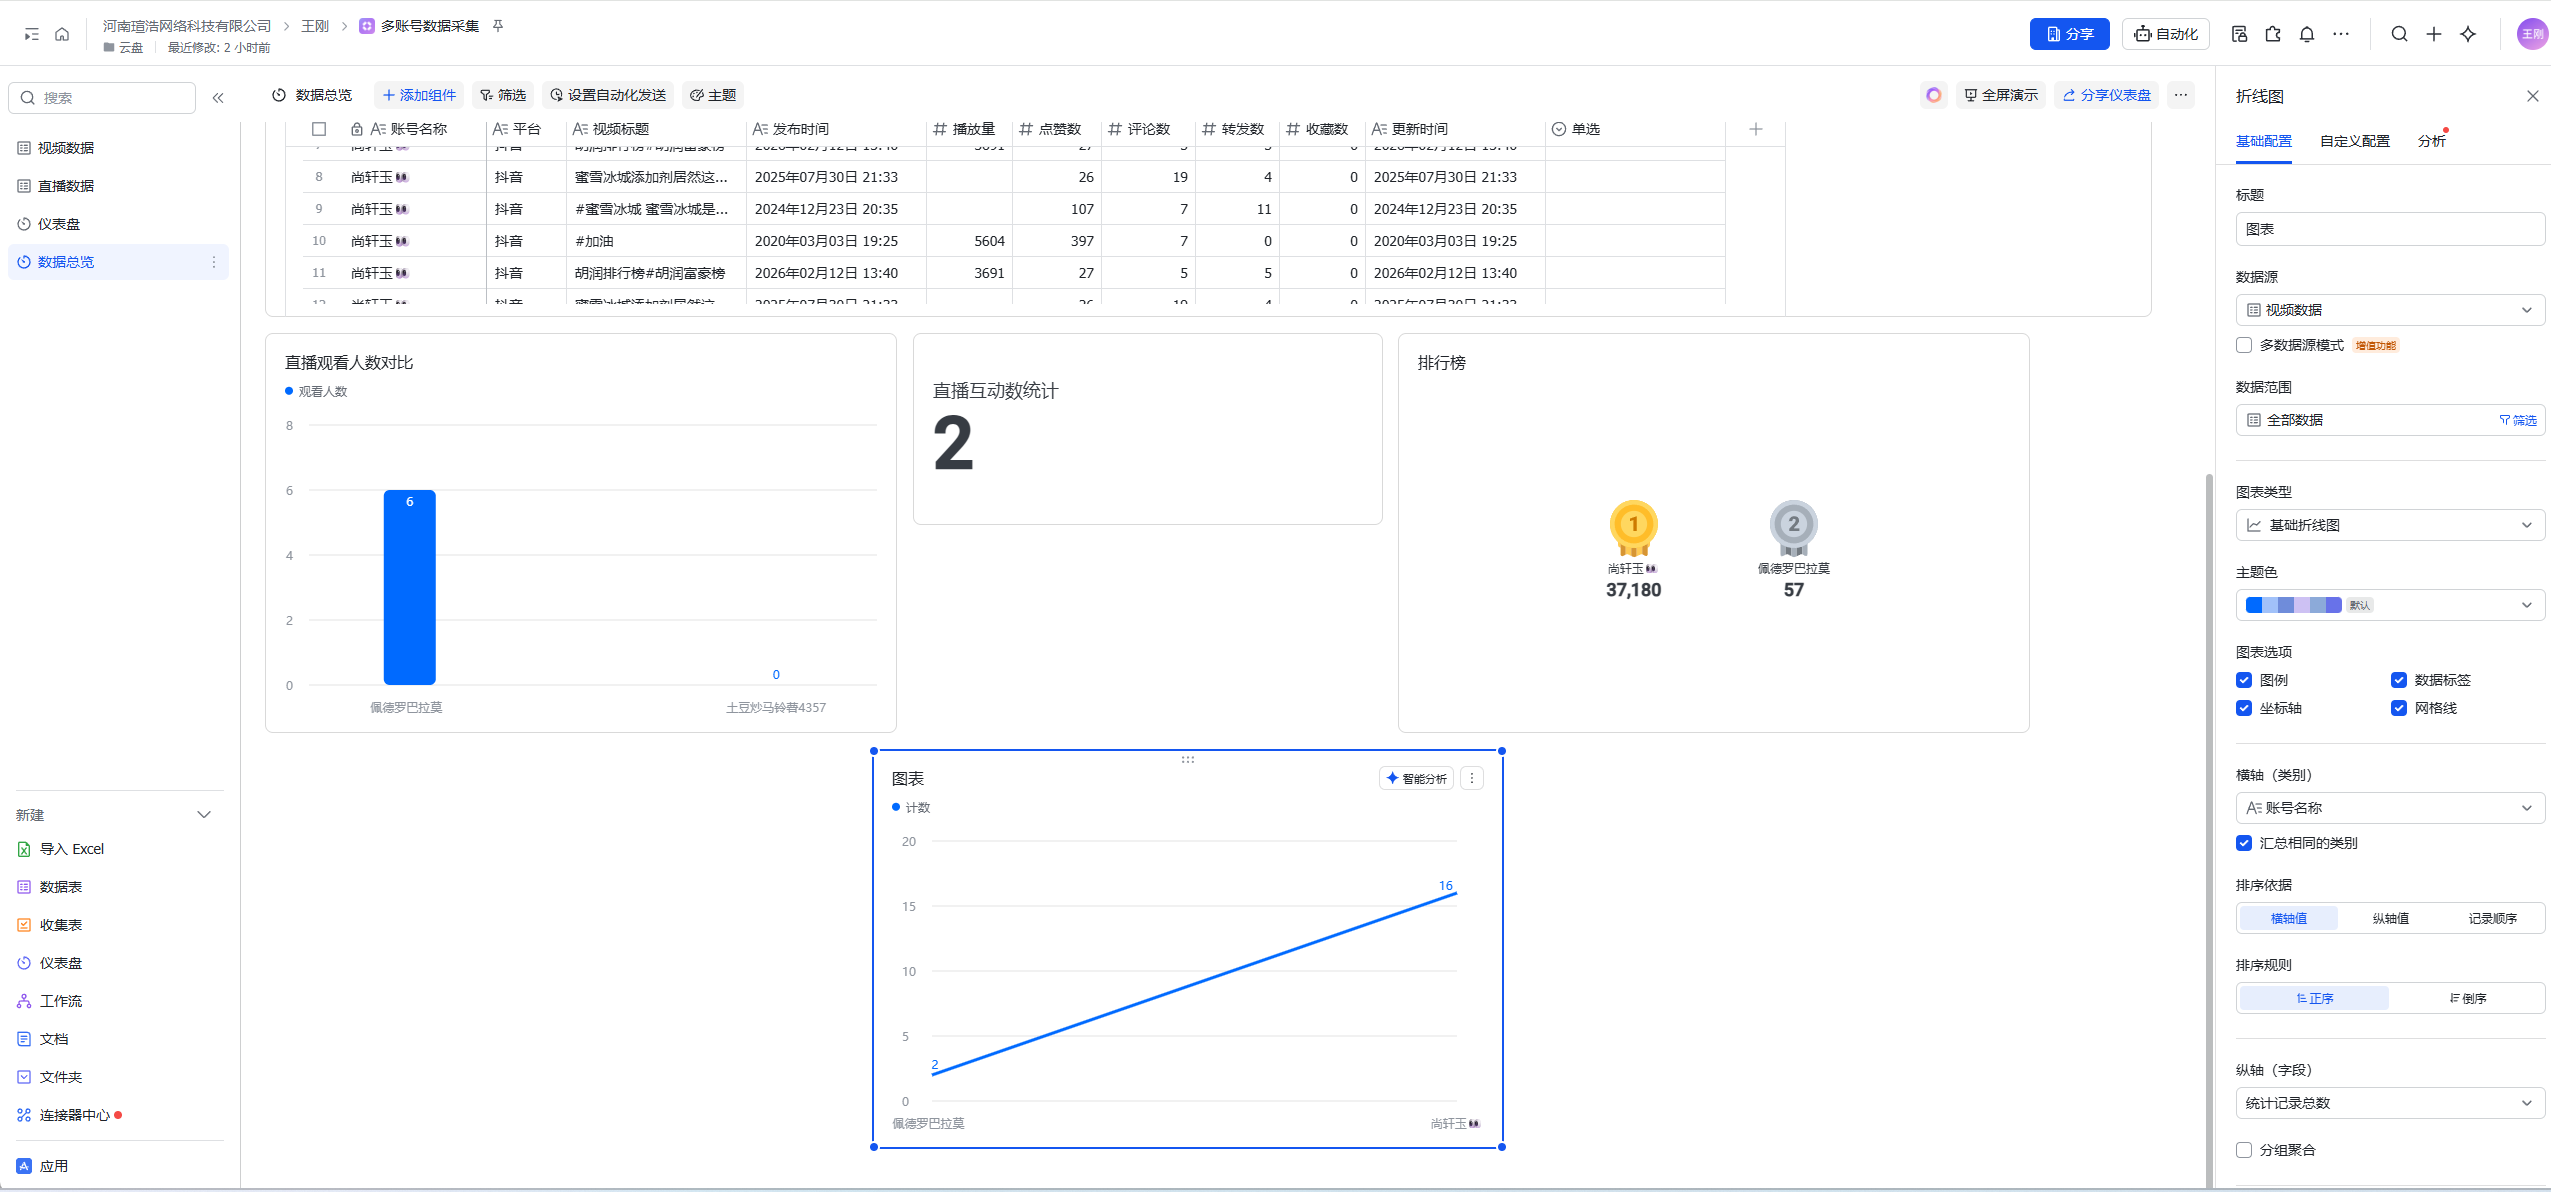This screenshot has height=1192, width=2551.
Task: Uncheck the 数据标签 option
Action: click(2398, 680)
